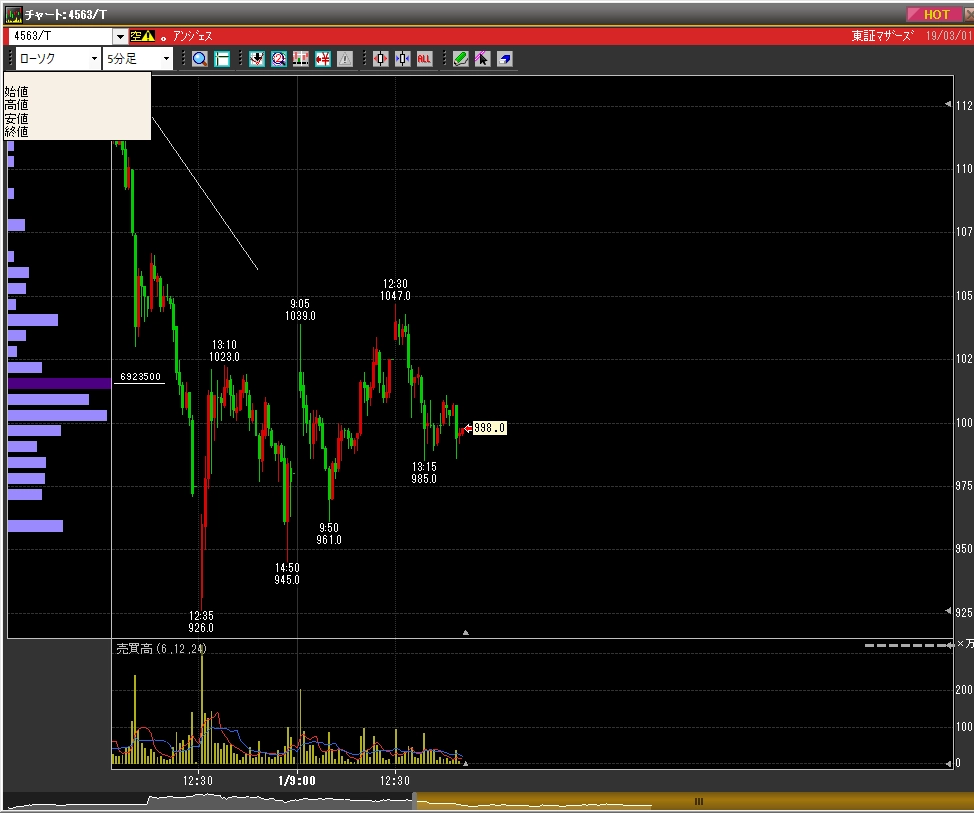The width and height of the screenshot is (974, 813).
Task: Click the stock code input field 4563/T
Action: [61, 37]
